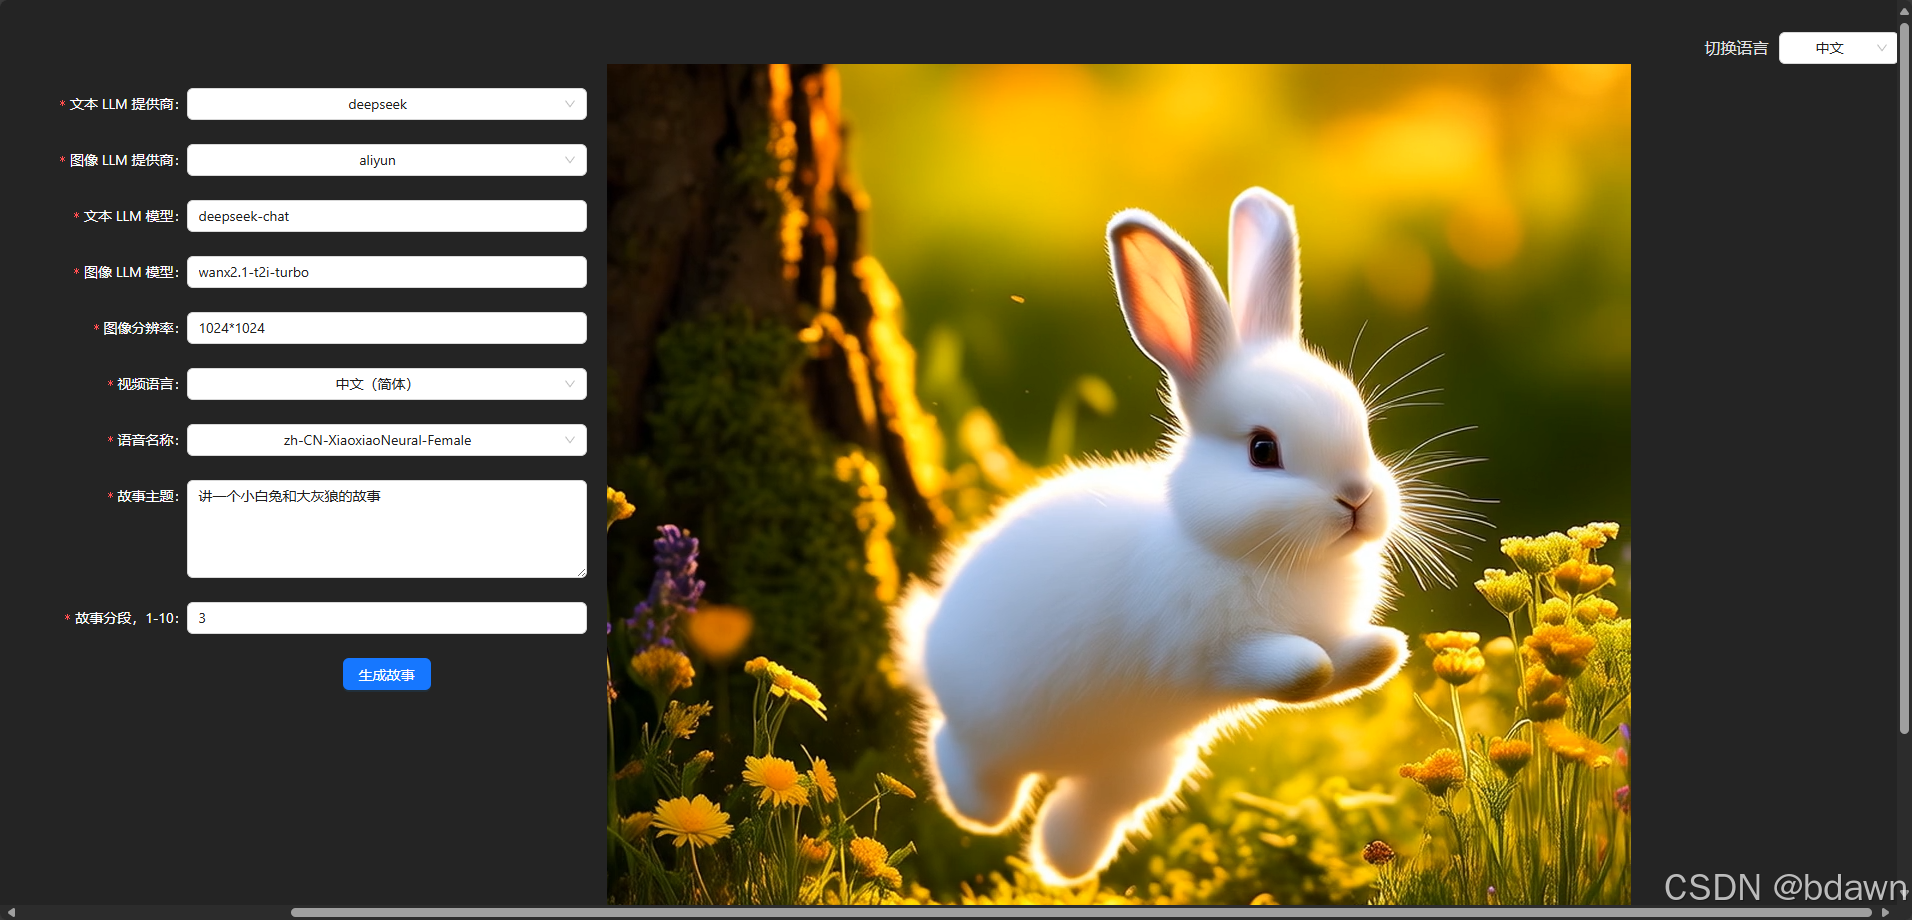Click the 语音名称 label
Image resolution: width=1912 pixels, height=920 pixels.
[x=148, y=440]
